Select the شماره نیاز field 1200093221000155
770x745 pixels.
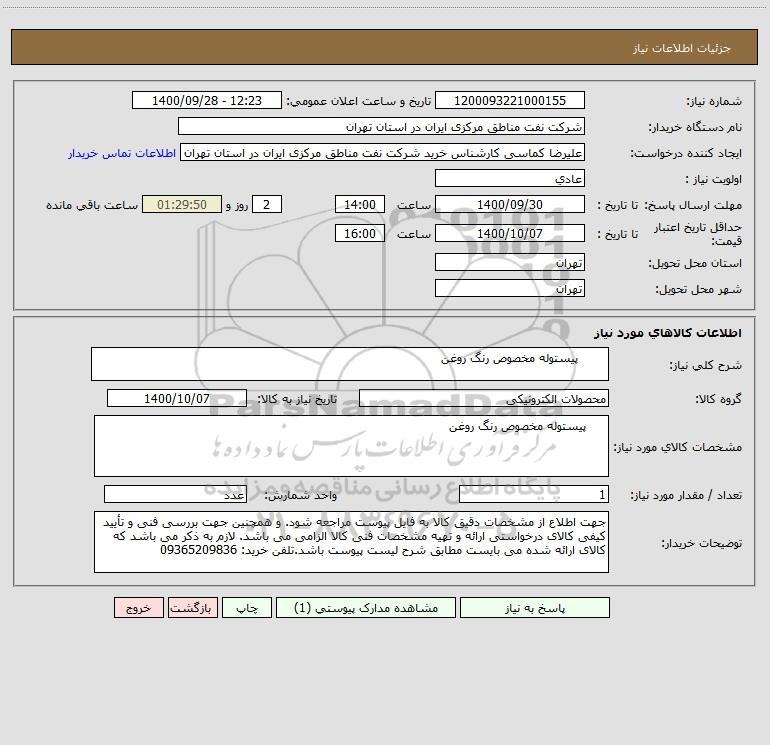[510, 100]
